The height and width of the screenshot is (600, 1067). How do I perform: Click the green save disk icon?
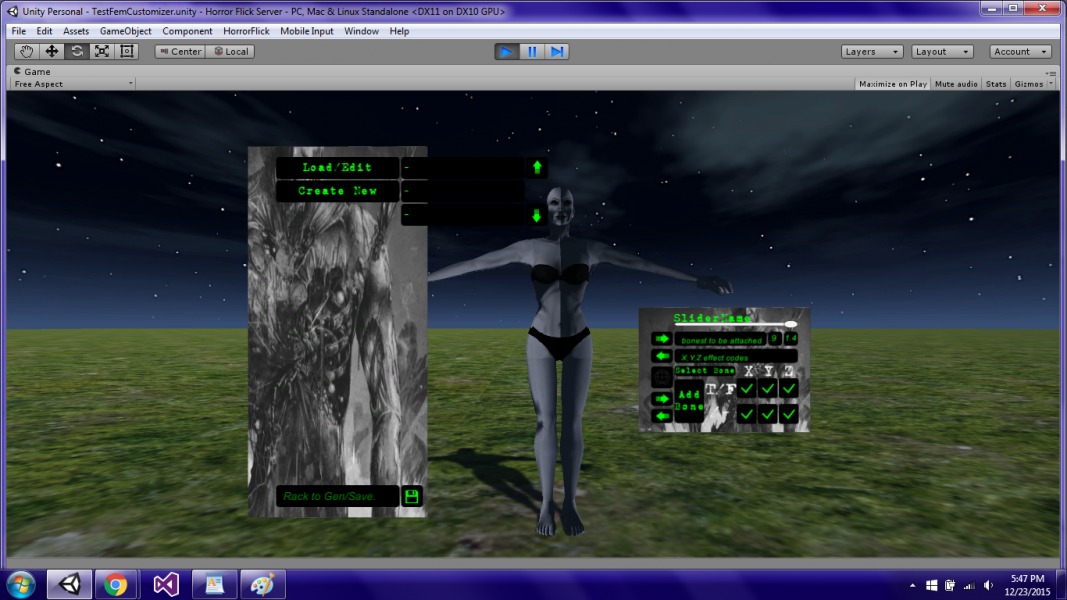click(411, 496)
